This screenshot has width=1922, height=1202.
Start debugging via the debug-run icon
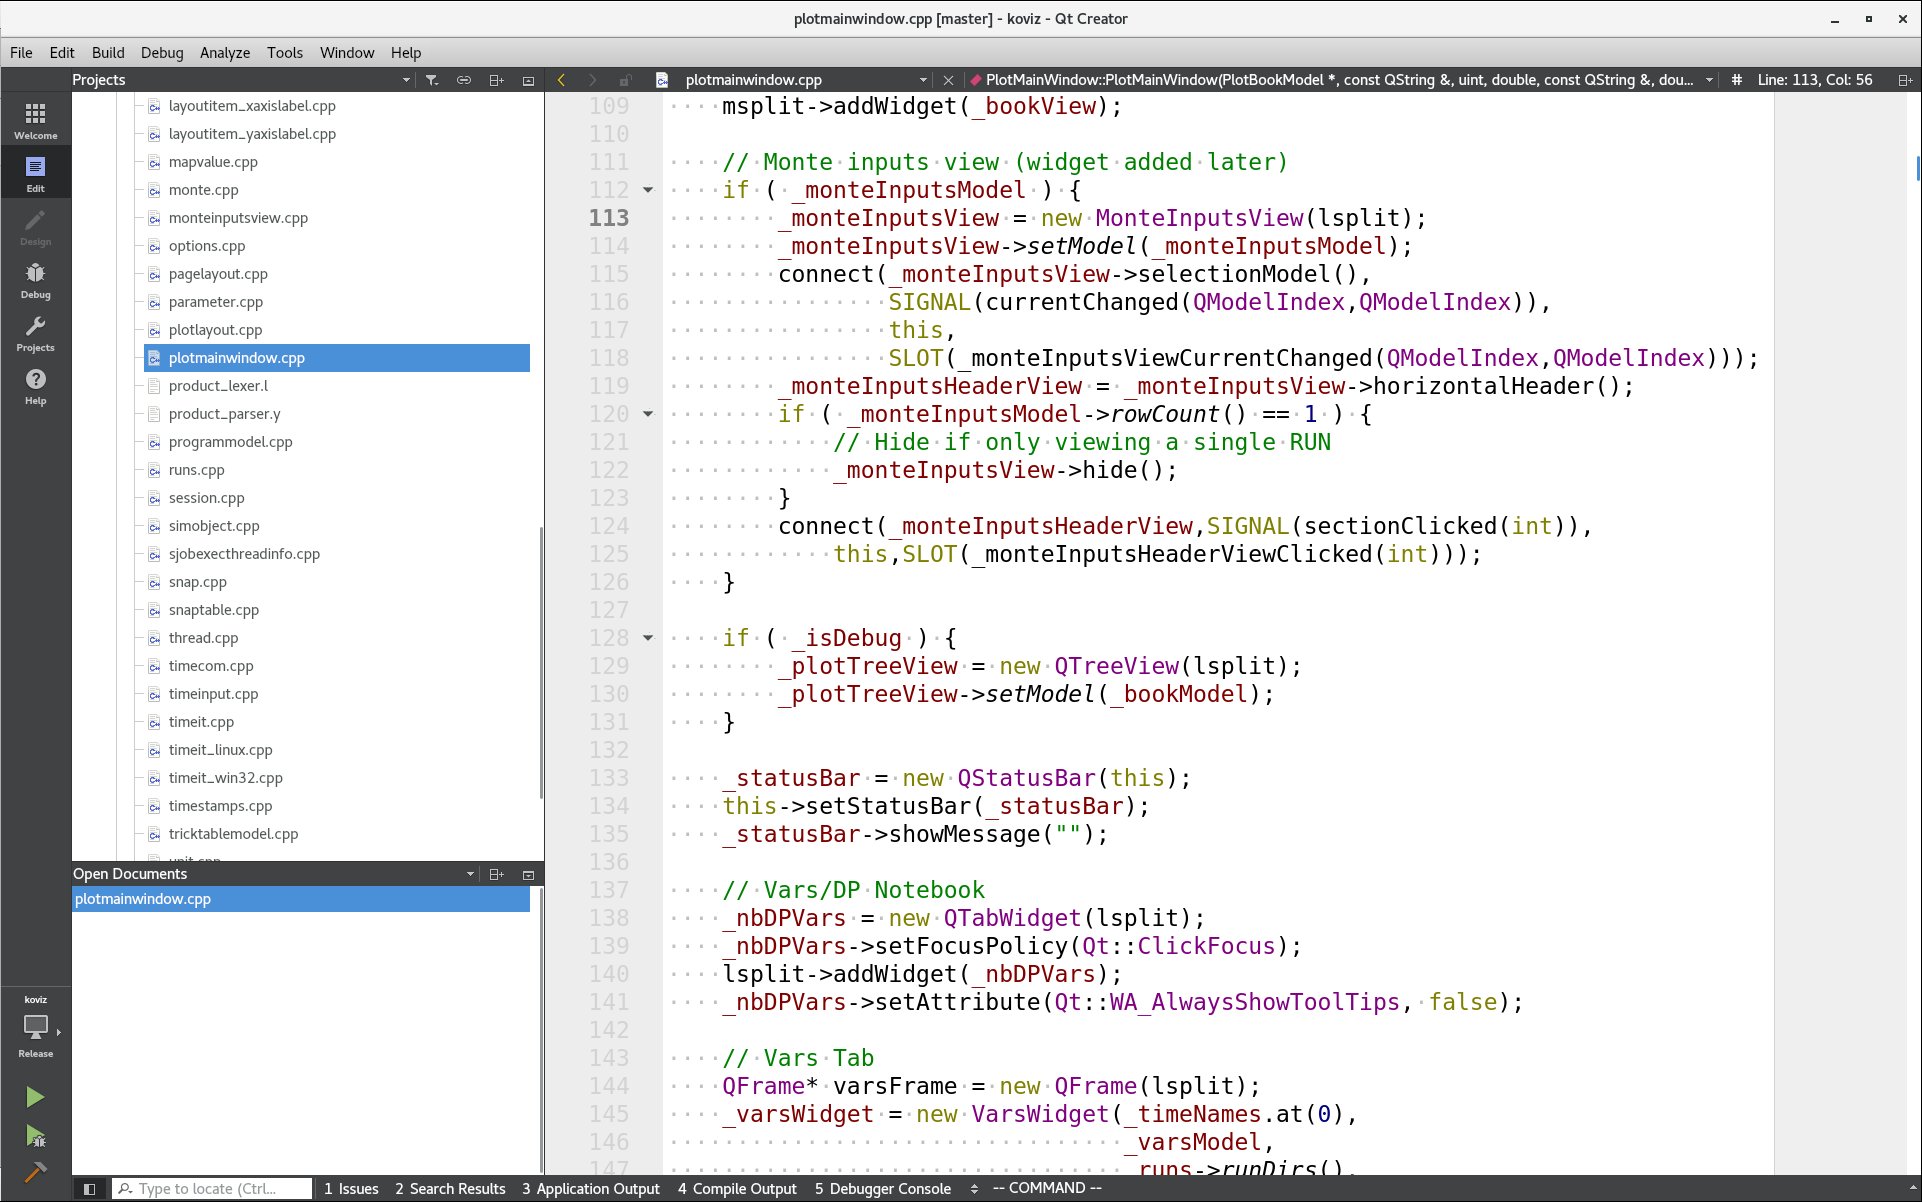point(35,1137)
